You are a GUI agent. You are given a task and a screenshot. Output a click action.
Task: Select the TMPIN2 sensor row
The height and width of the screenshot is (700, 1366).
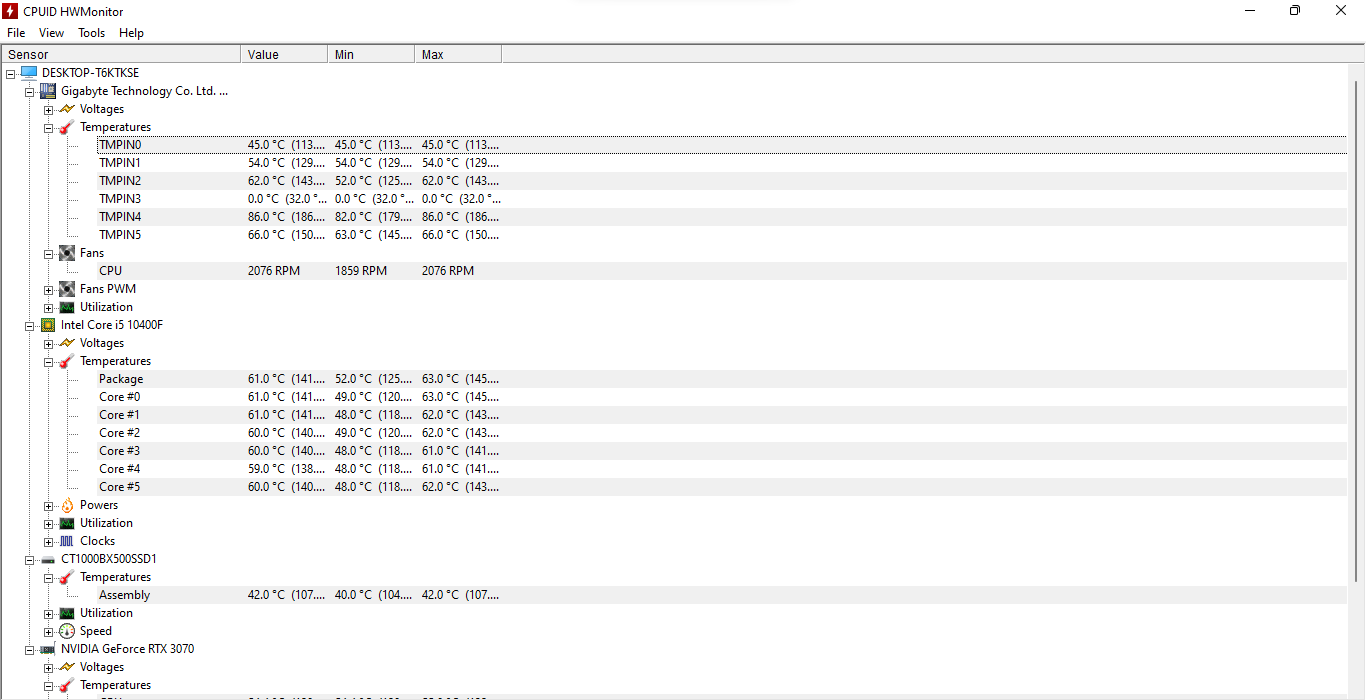[x=722, y=181]
